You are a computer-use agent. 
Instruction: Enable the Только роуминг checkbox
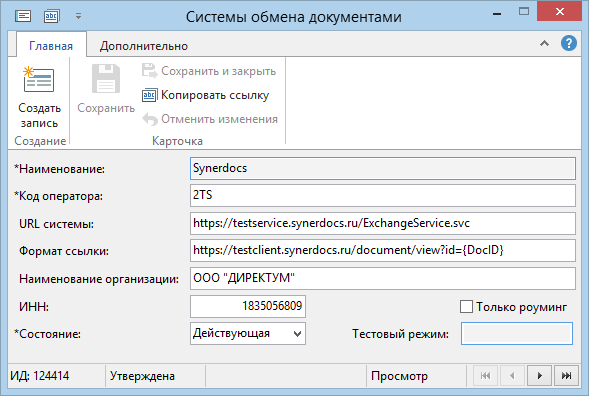[x=466, y=307]
